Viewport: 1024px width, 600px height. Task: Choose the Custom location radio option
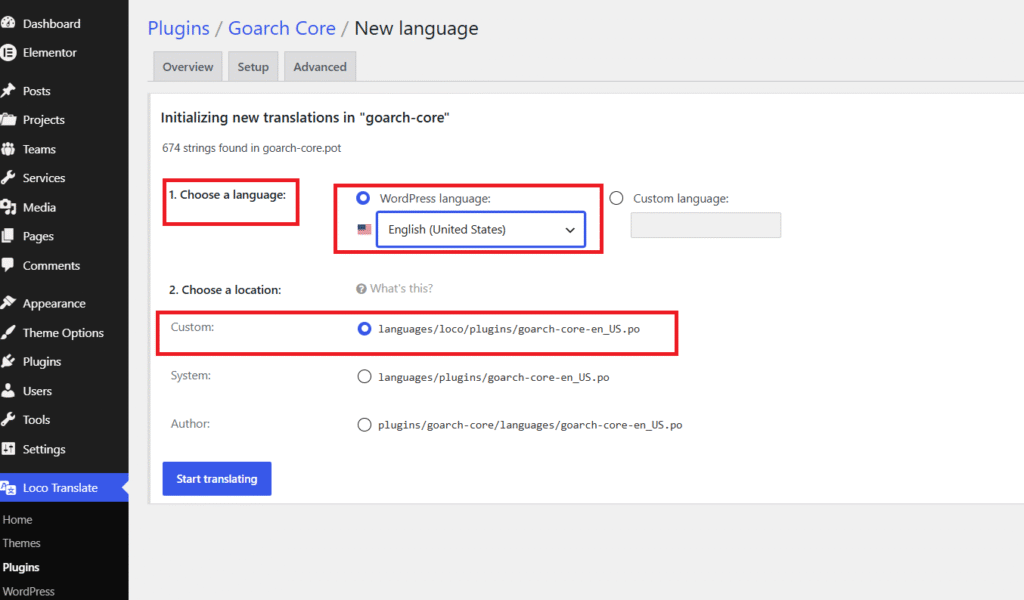tap(364, 328)
